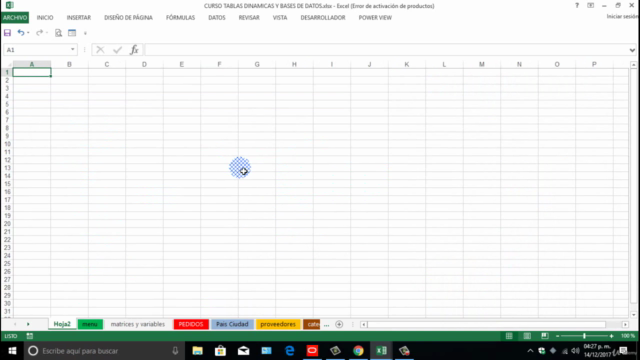Show more sheet tabs via ellipsis

pyautogui.click(x=326, y=324)
